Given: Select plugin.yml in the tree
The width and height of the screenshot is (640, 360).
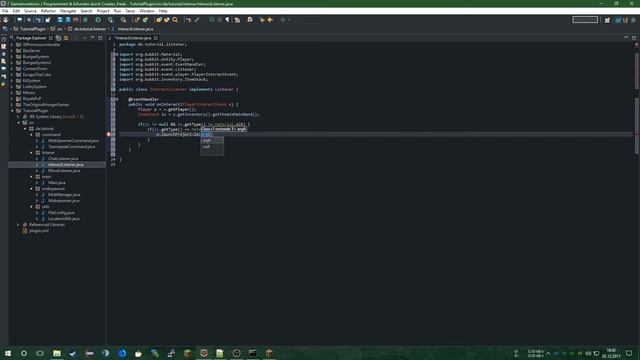Looking at the screenshot, I should pos(39,231).
